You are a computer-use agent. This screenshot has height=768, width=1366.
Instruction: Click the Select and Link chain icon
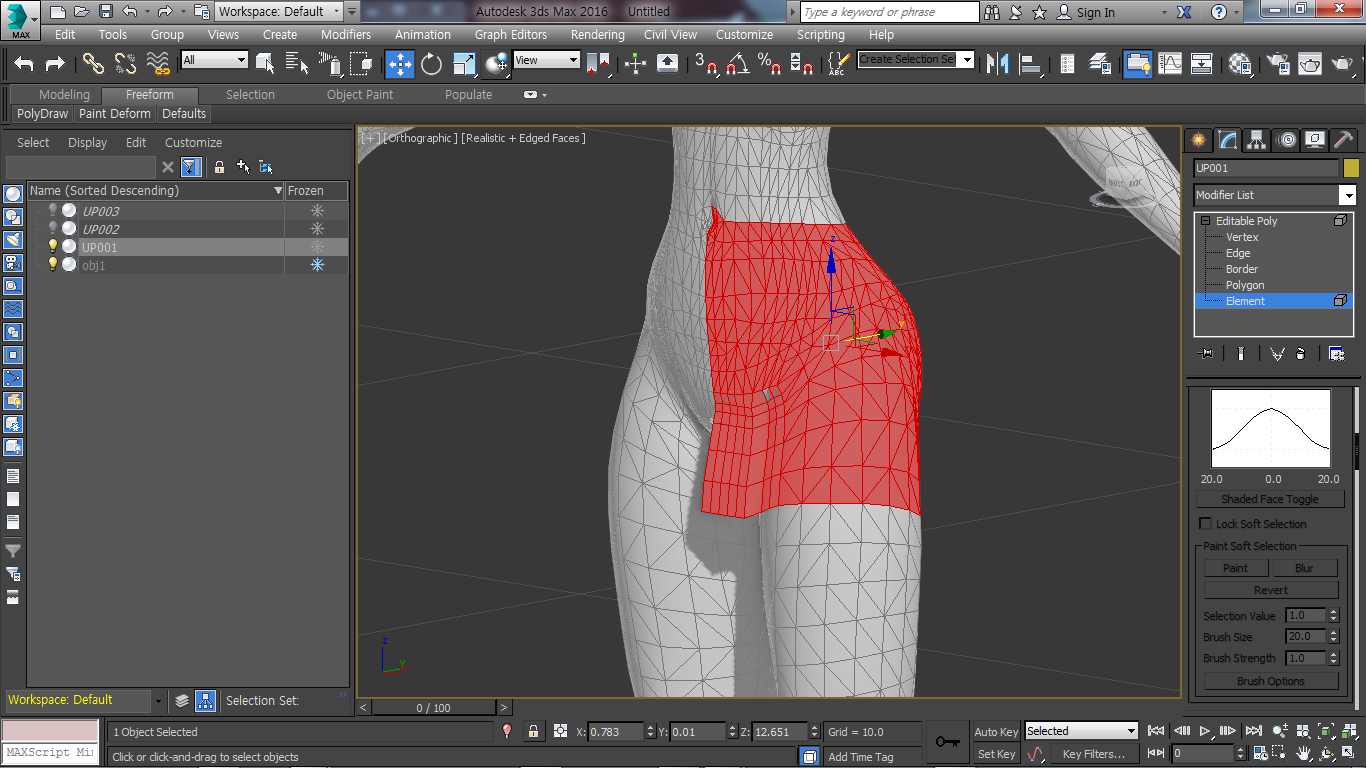[x=93, y=64]
